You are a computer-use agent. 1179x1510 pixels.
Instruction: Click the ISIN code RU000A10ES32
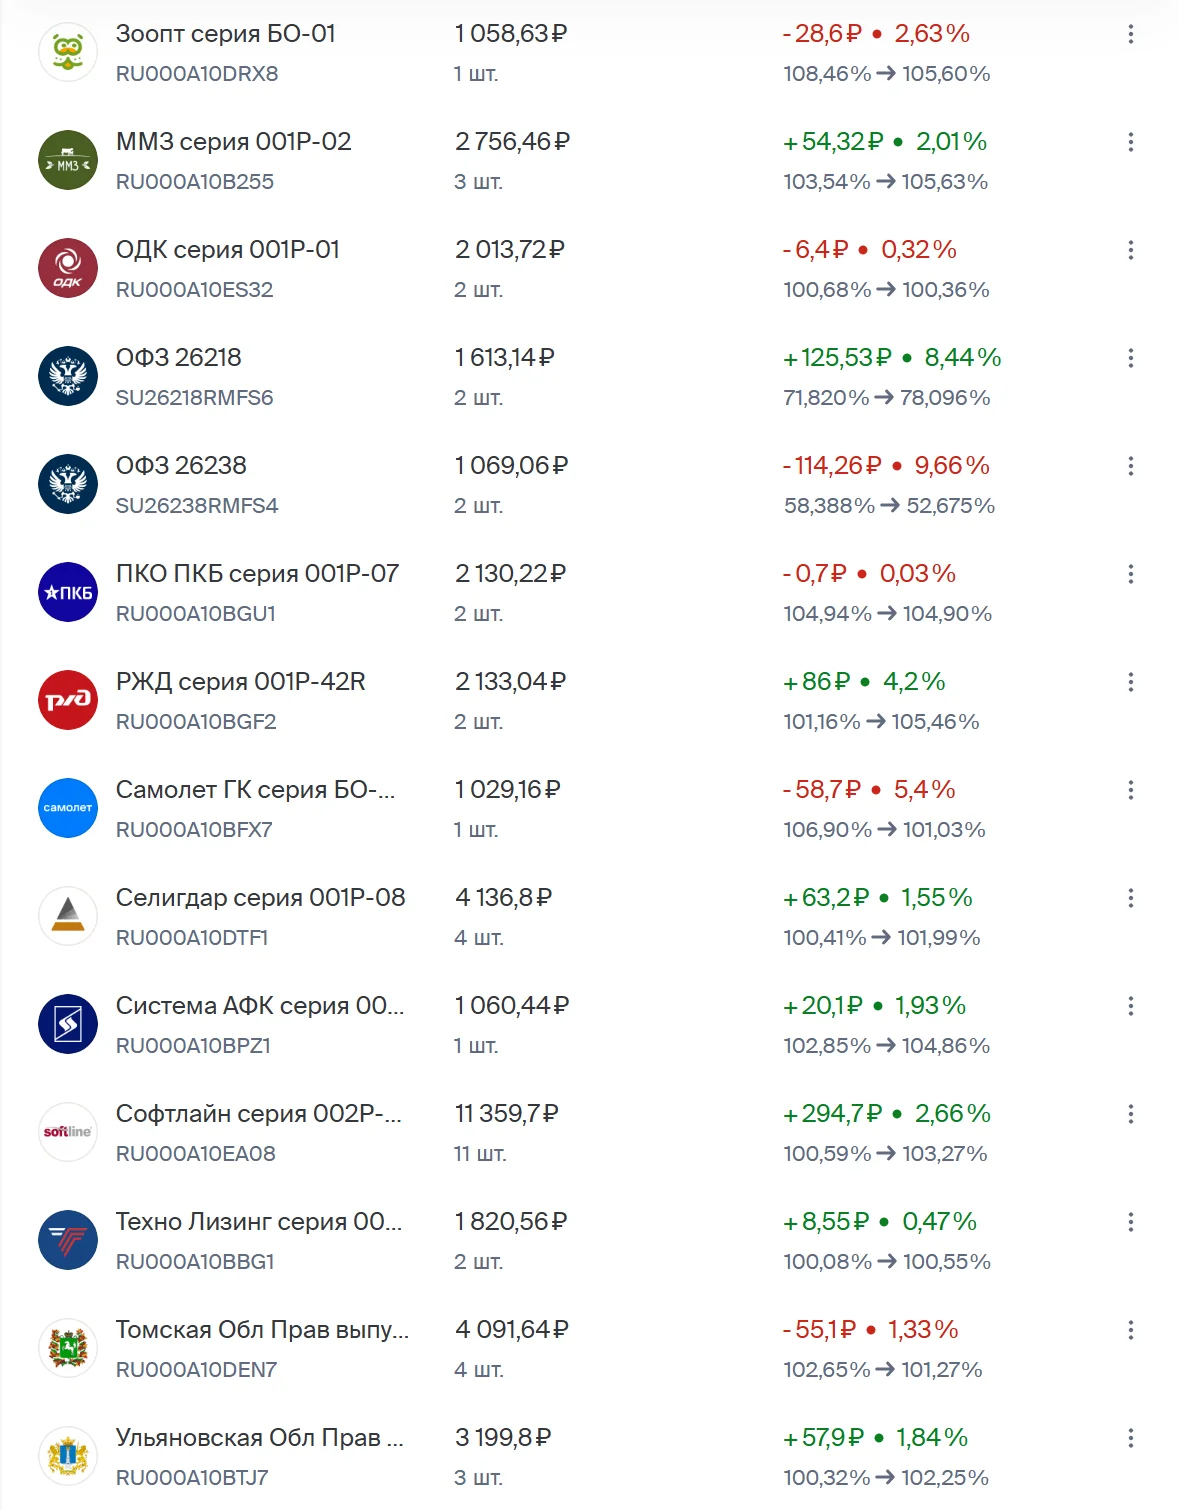(x=195, y=290)
